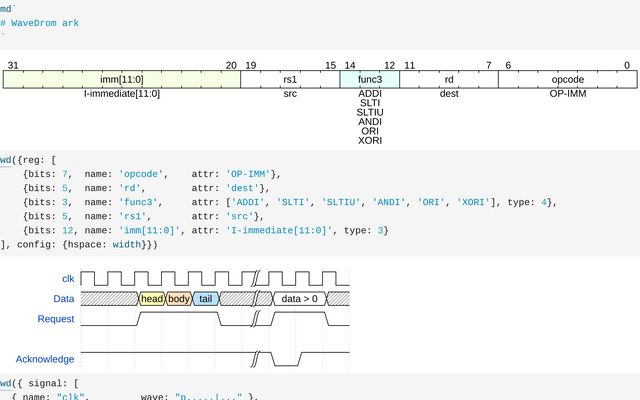The width and height of the screenshot is (640, 400).
Task: Click the OP-IMM label under the opcode field
Action: [x=568, y=93]
